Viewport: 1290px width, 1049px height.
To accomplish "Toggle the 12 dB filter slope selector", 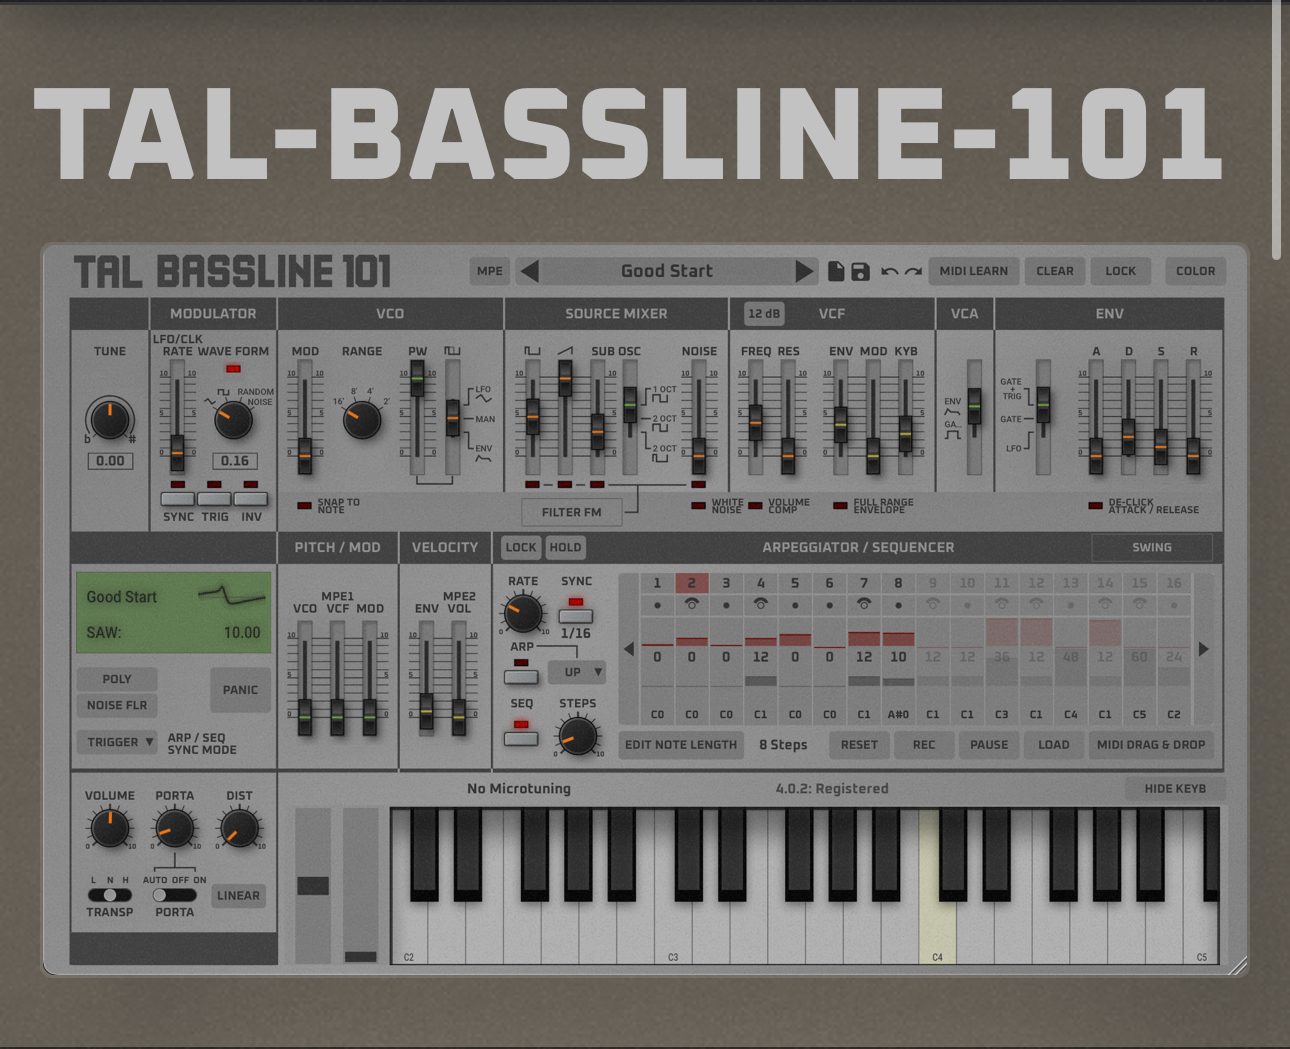I will [764, 314].
